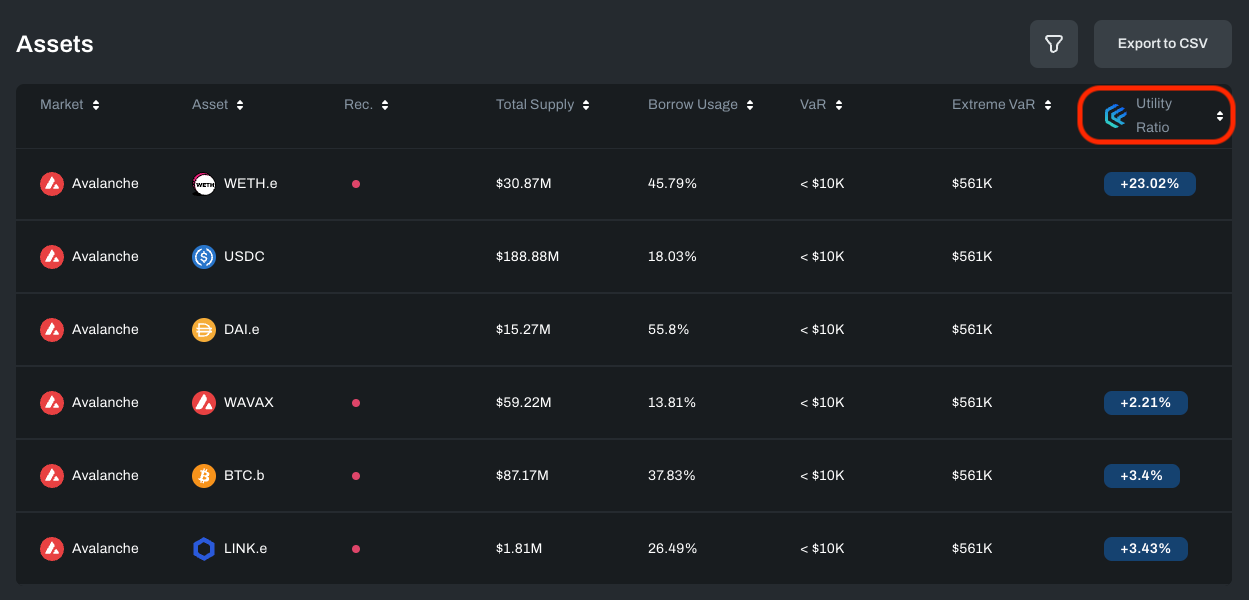
Task: Click the Utility Ratio column logo icon
Action: point(1115,116)
